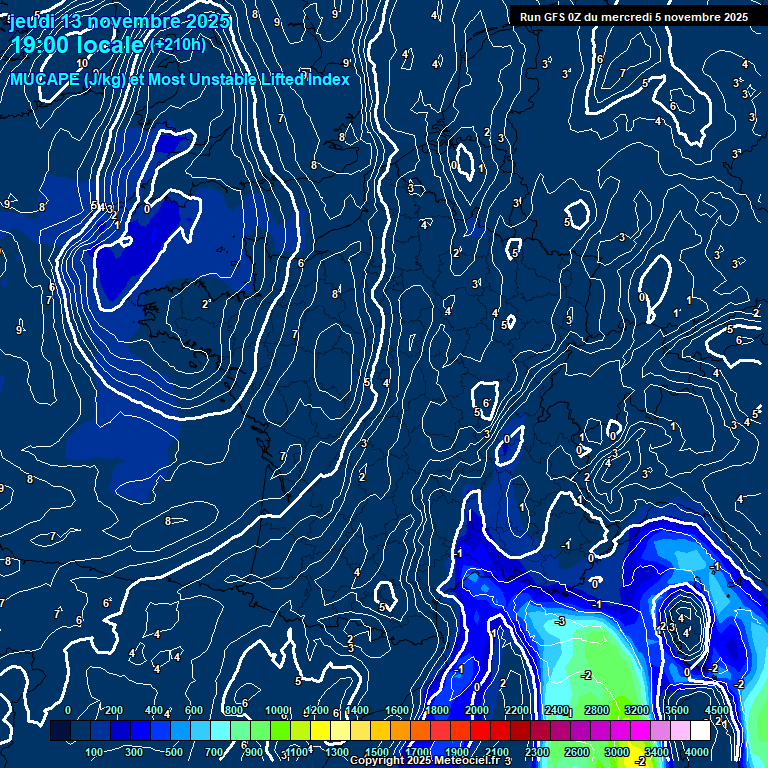
Task: Click the '100' legend label
Action: click(x=94, y=752)
